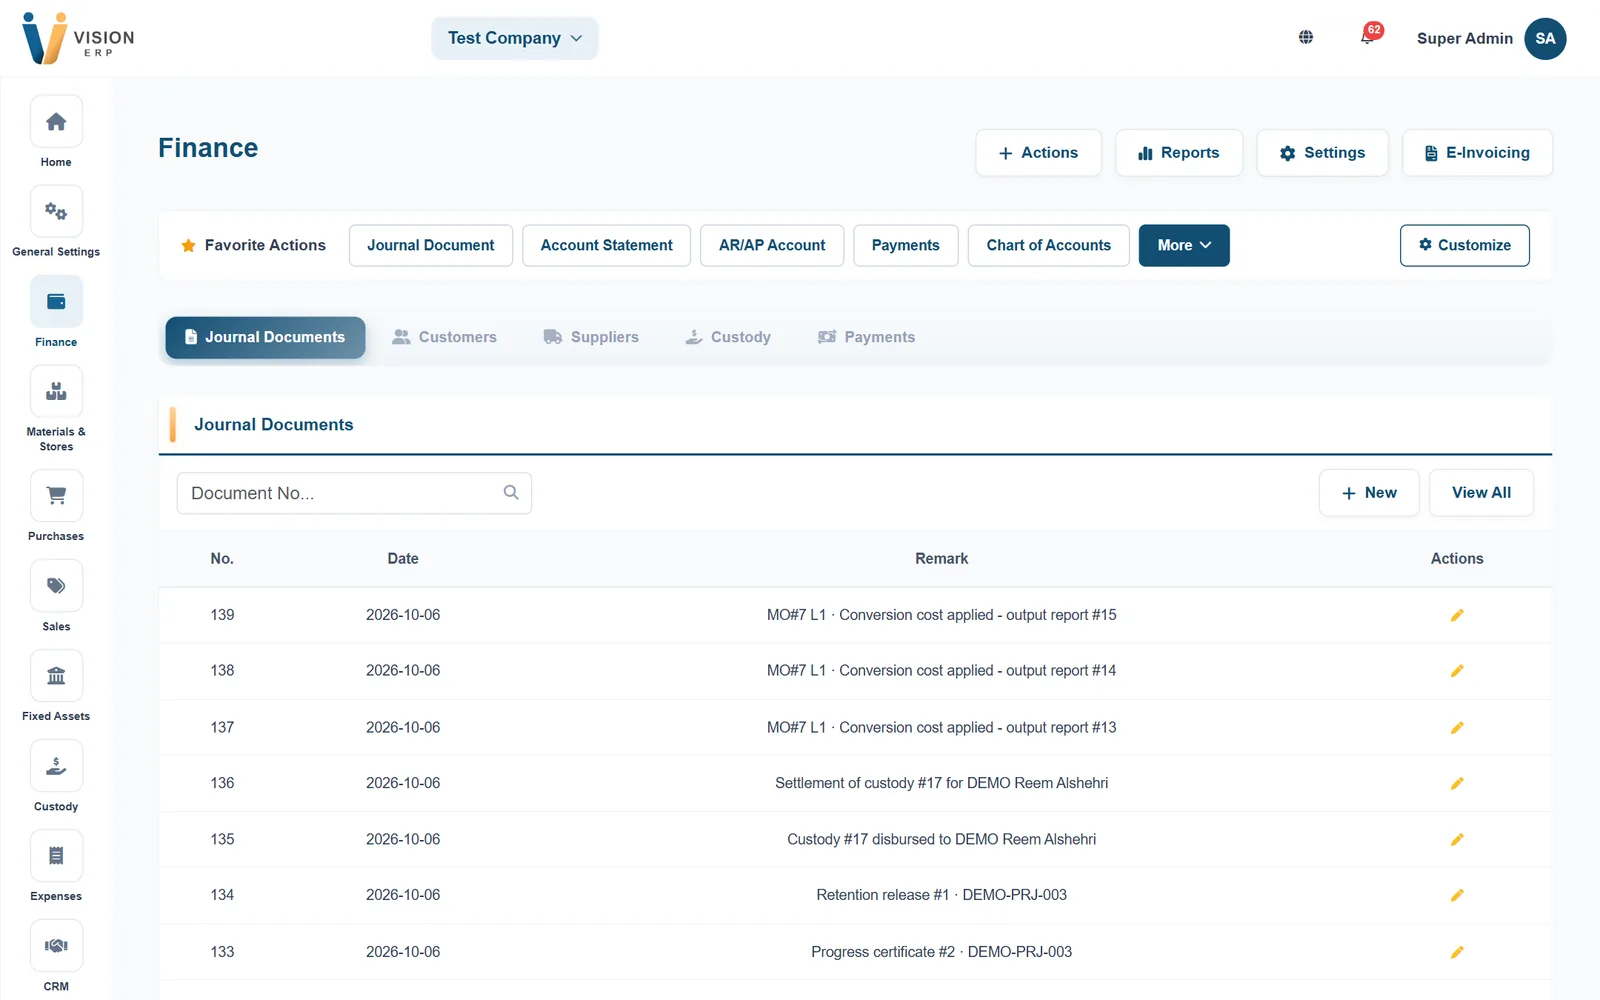Create a New journal document

[x=1369, y=493]
